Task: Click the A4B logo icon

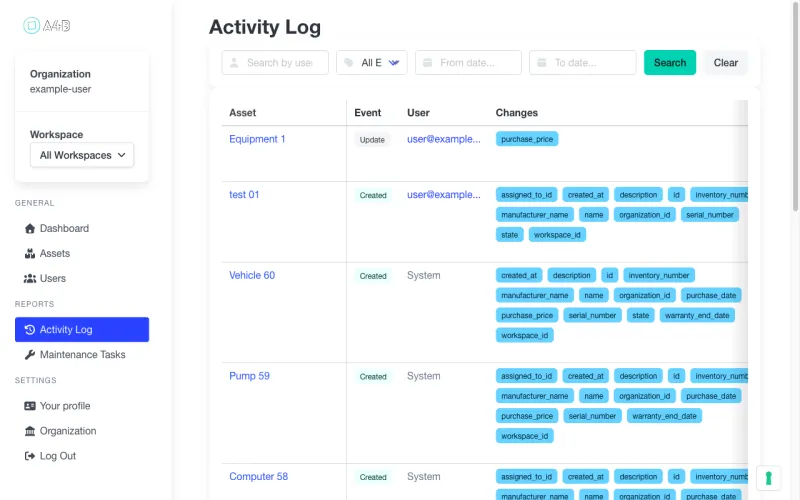Action: 31,25
